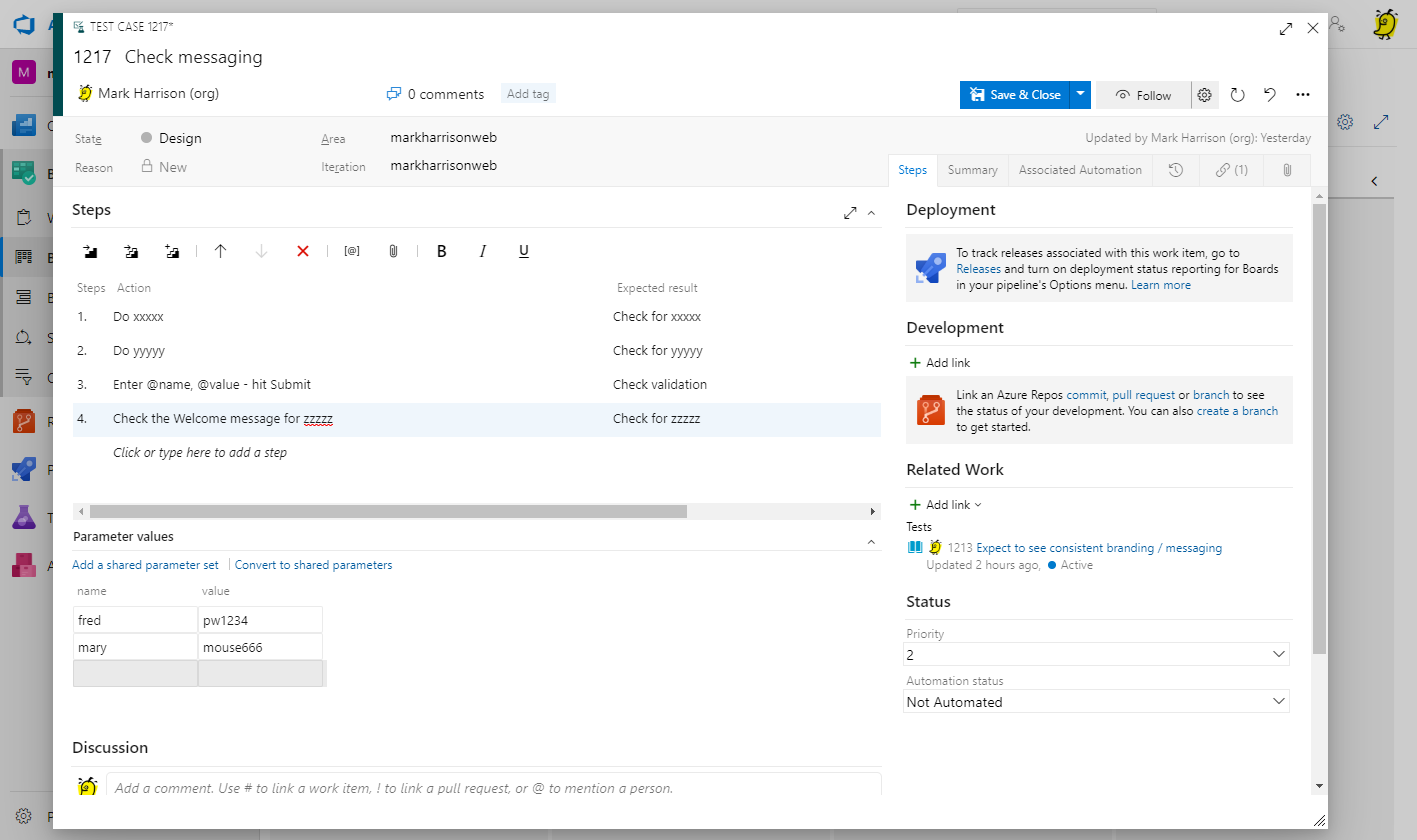Click Convert to shared parameters link
Image resolution: width=1417 pixels, height=840 pixels.
[x=313, y=565]
